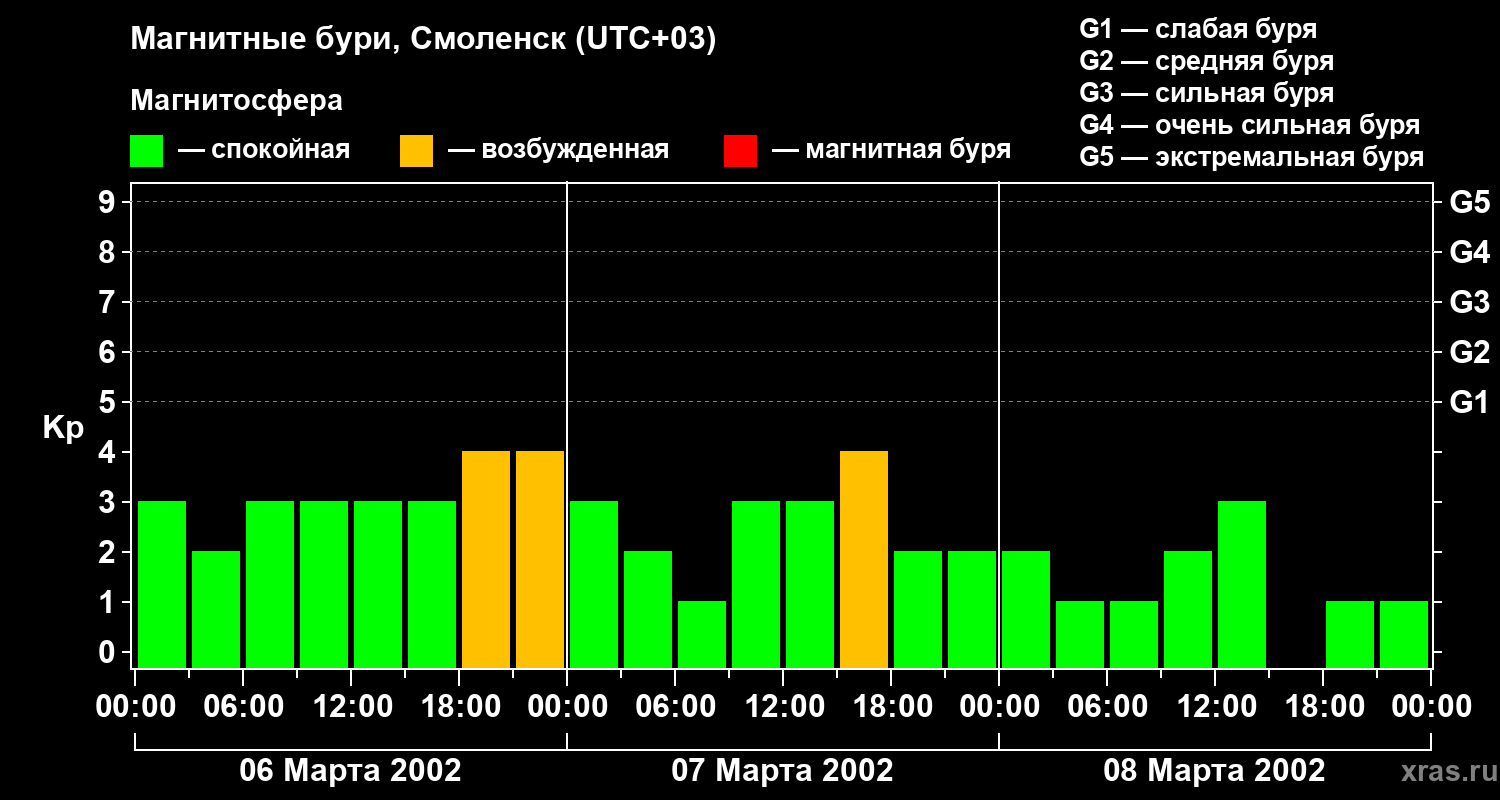
Task: Select the chart title 'Магнитные бури, Смоленск (UTC+03)'
Action: [x=424, y=40]
